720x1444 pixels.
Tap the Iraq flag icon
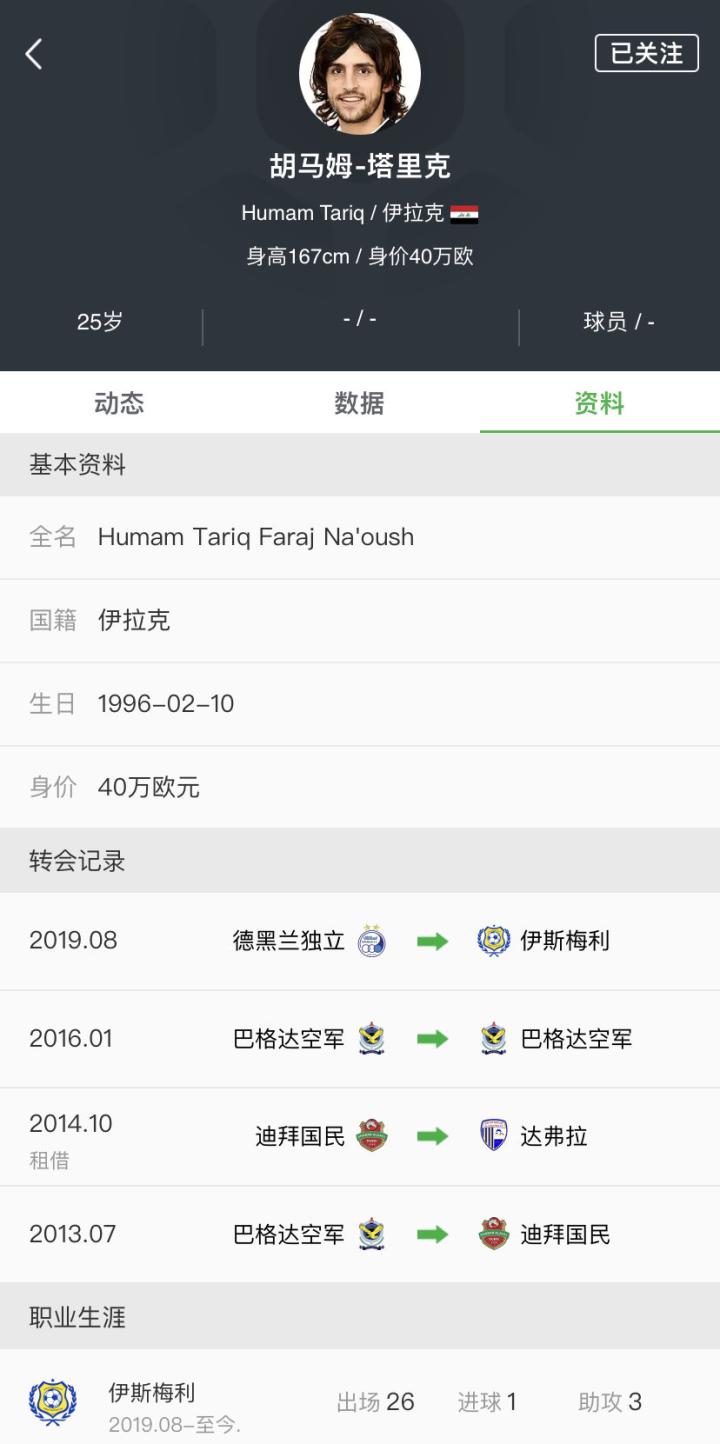(x=464, y=214)
